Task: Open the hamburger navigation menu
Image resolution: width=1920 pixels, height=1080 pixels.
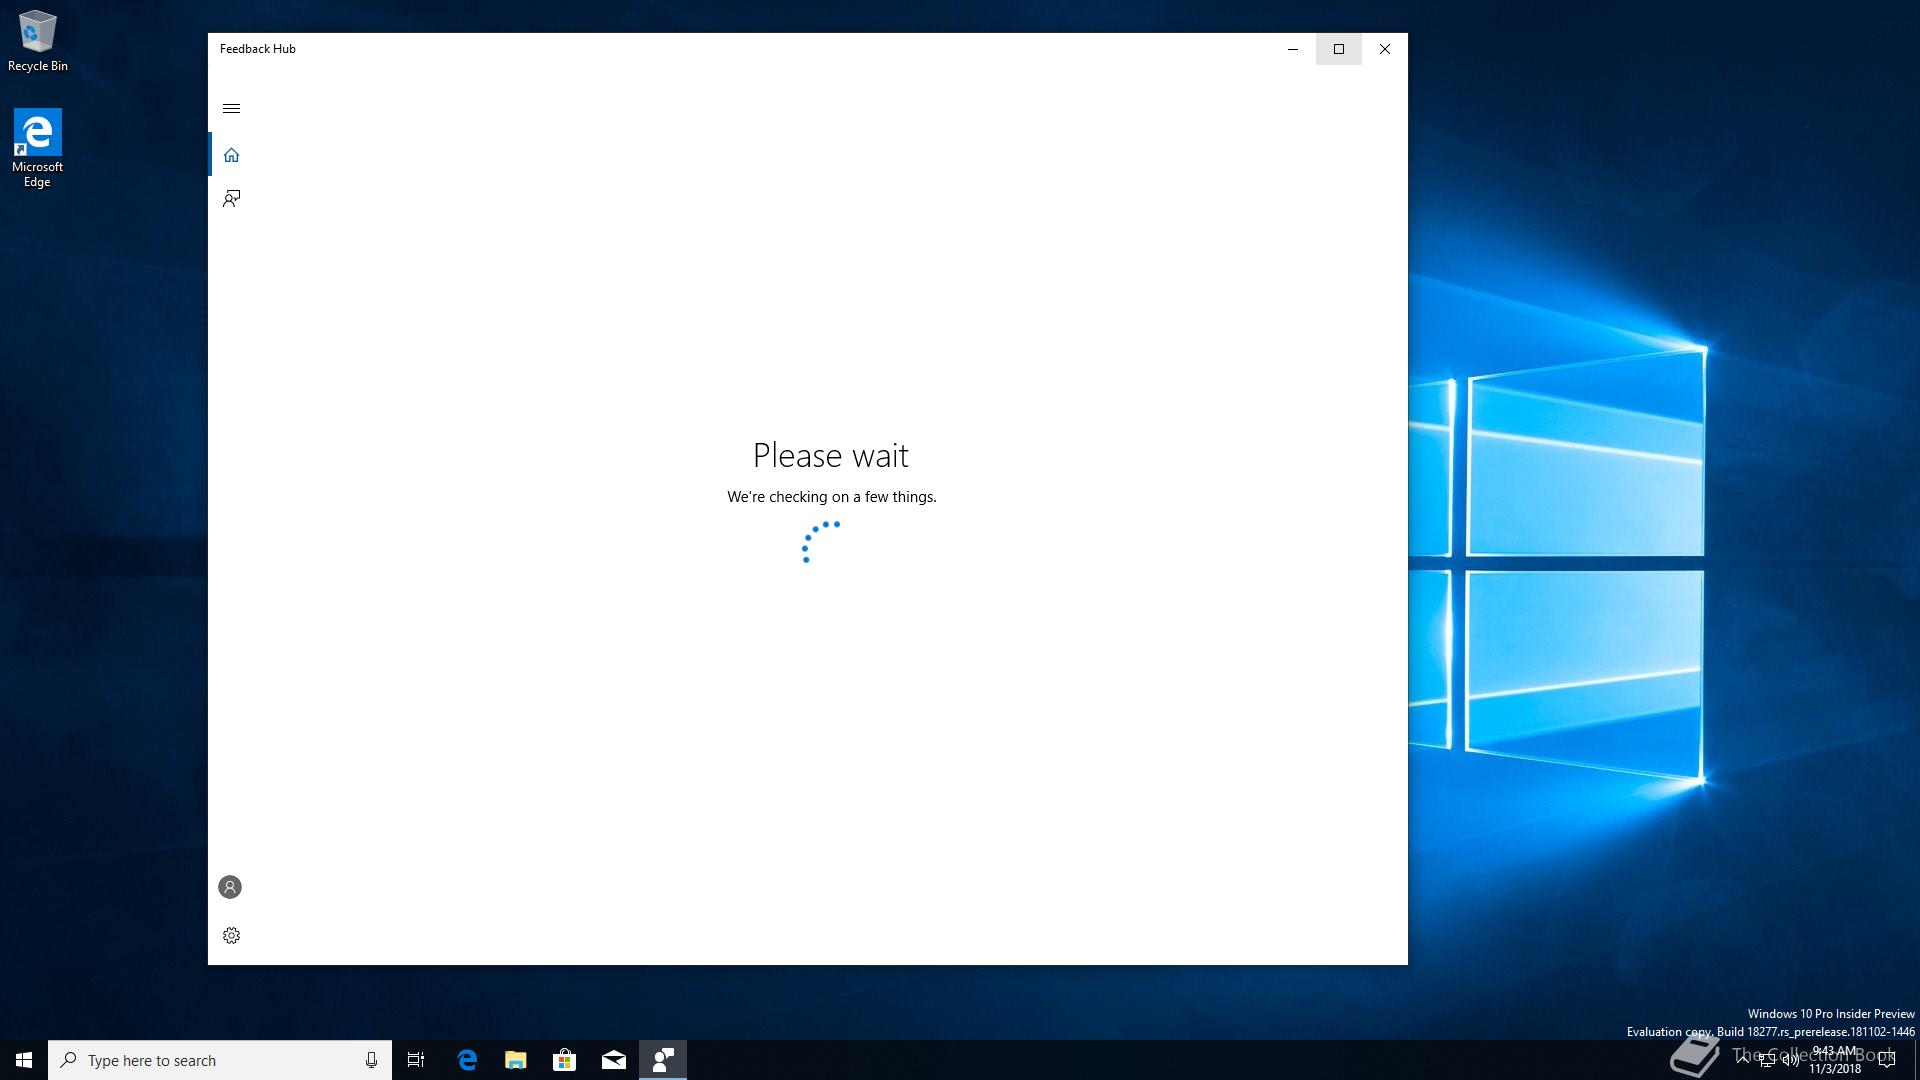Action: [x=231, y=108]
